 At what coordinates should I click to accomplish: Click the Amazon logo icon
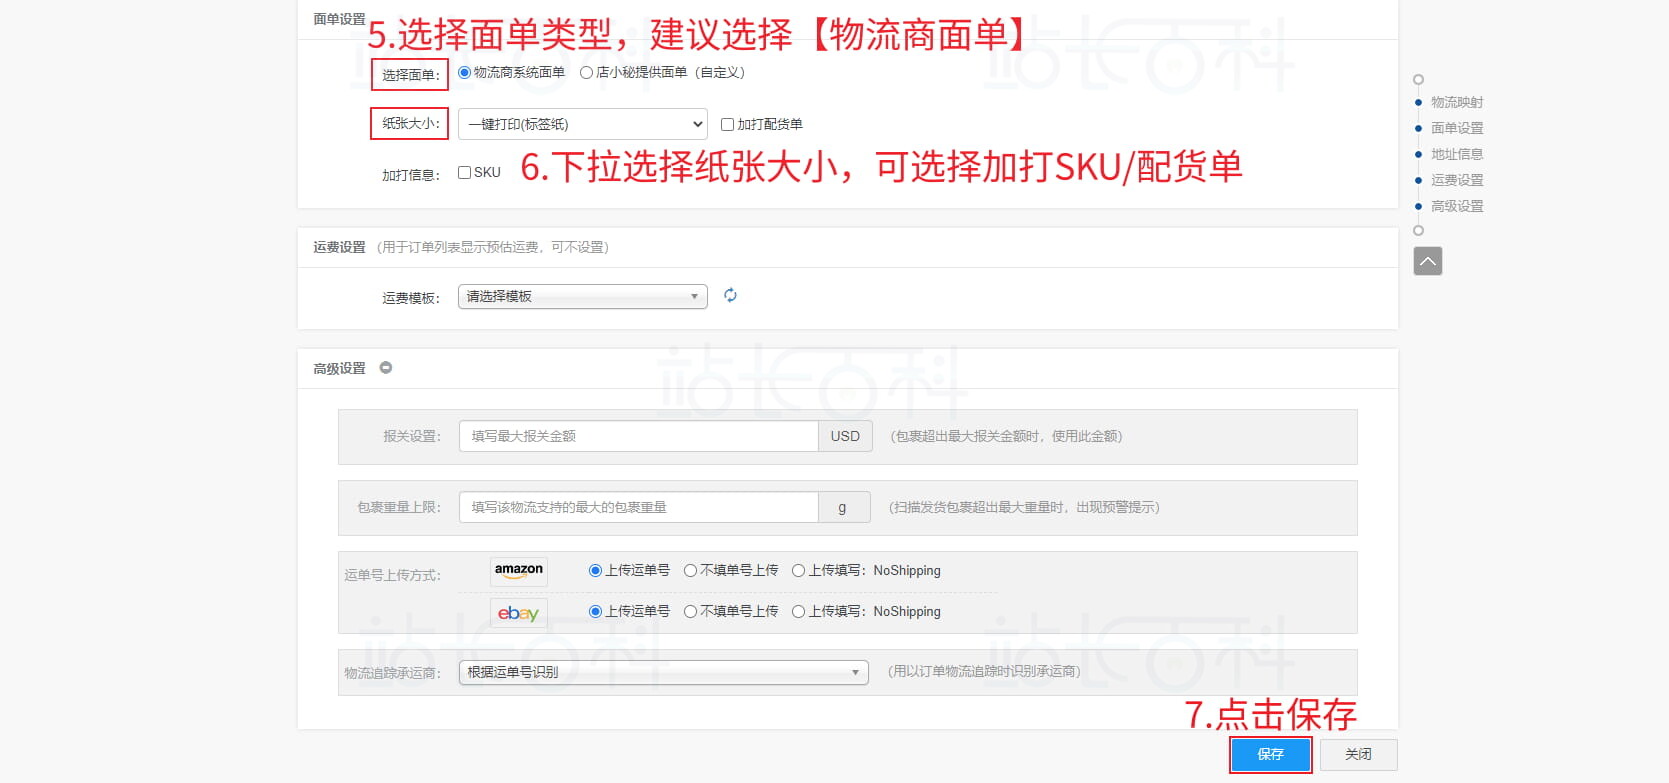[x=518, y=571]
